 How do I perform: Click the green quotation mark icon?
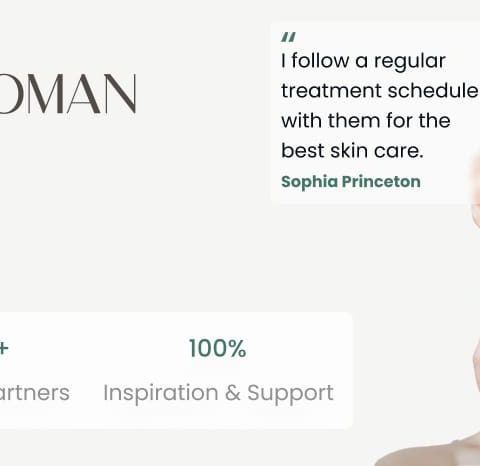[x=288, y=37]
